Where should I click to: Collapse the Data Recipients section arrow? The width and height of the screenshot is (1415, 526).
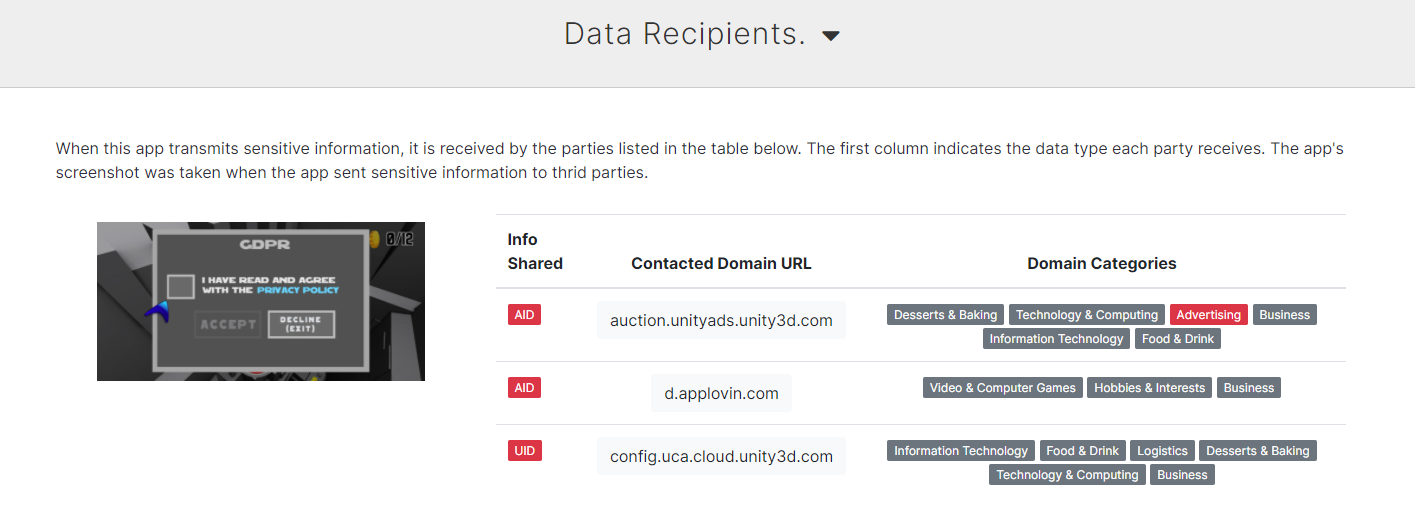[830, 36]
